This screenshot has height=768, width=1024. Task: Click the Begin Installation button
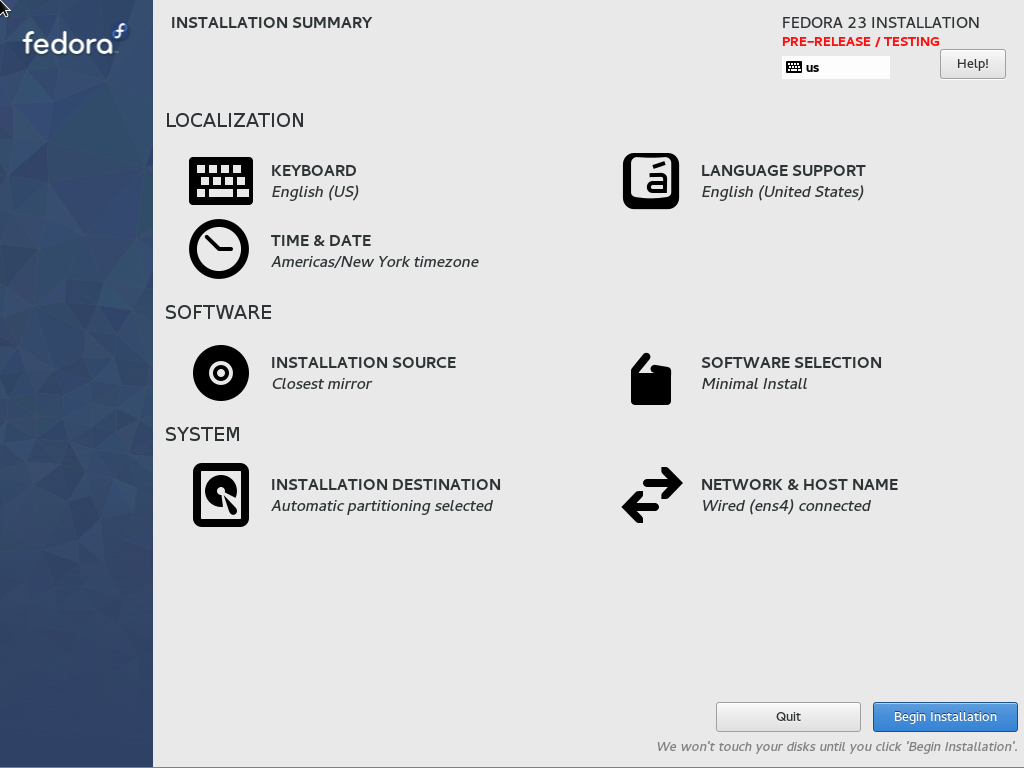point(945,717)
